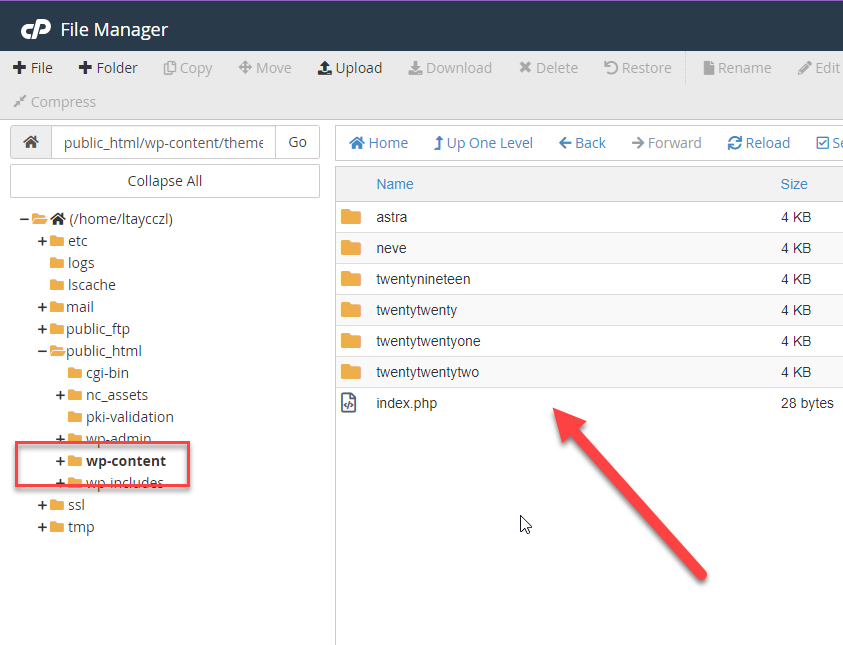Click the Upload toolbar button
Screen dimensions: 843x645
coord(349,68)
